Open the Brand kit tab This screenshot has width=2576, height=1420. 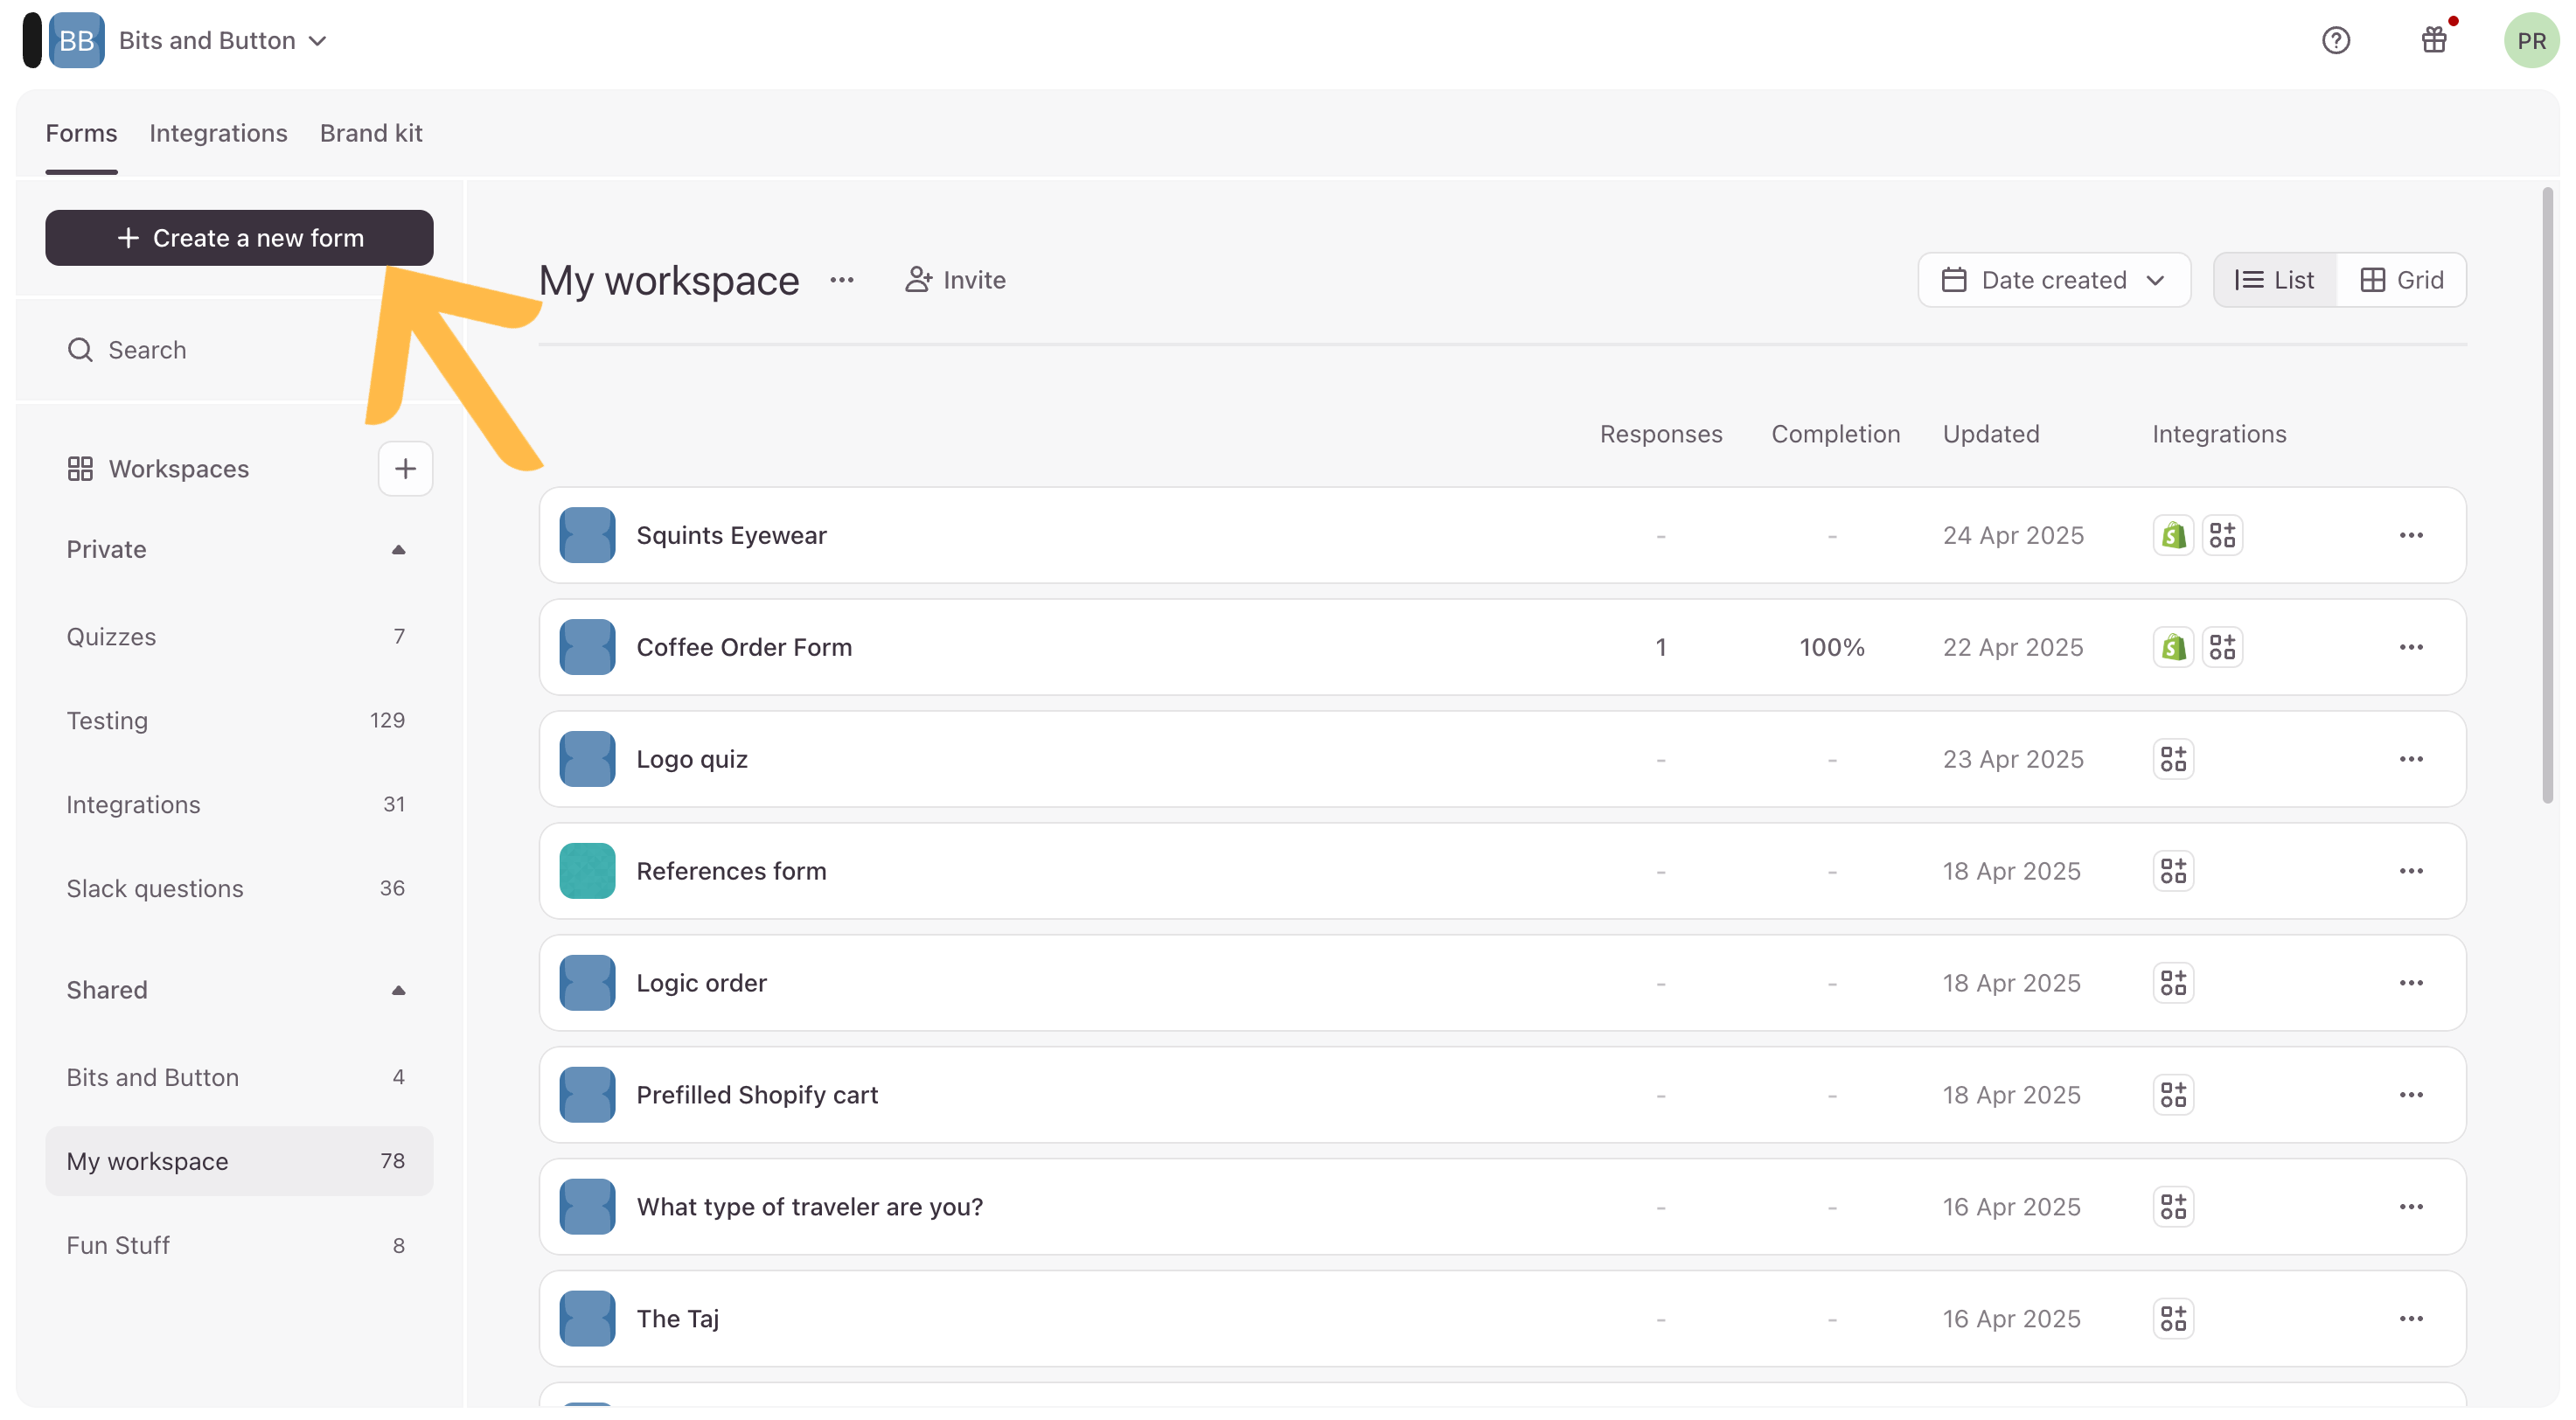click(x=371, y=133)
